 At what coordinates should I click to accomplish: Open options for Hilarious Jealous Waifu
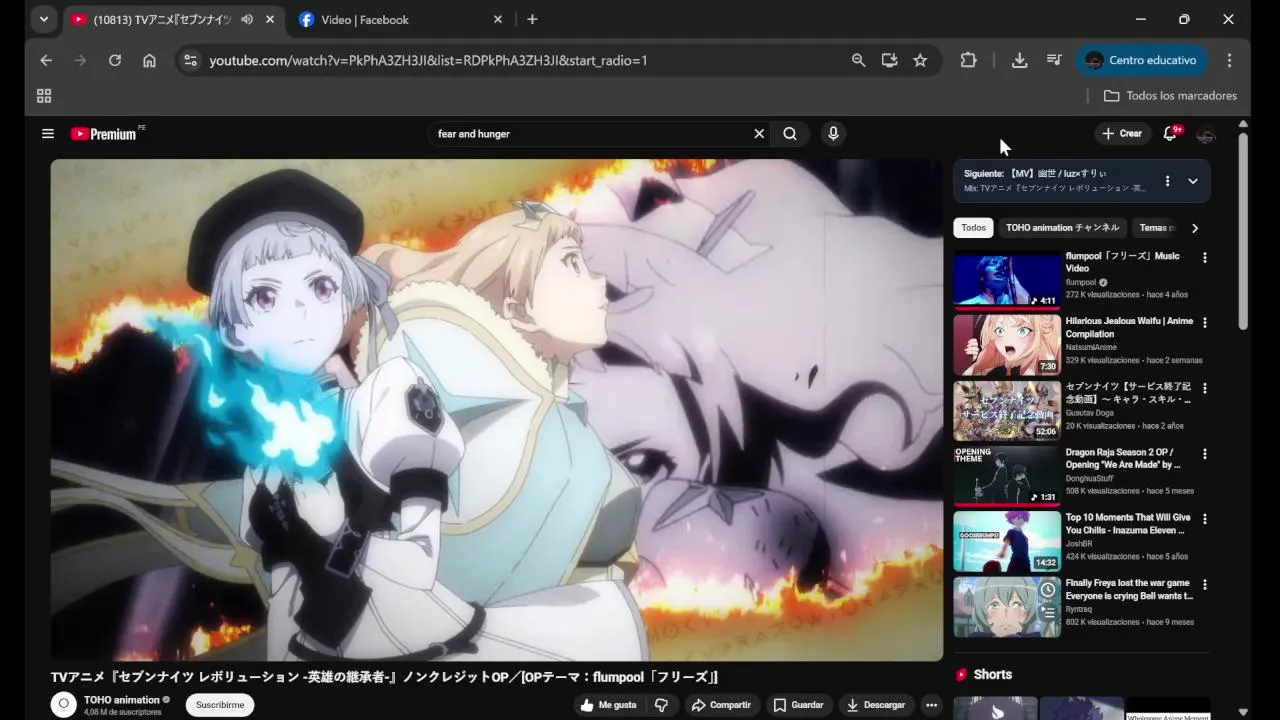pyautogui.click(x=1204, y=323)
